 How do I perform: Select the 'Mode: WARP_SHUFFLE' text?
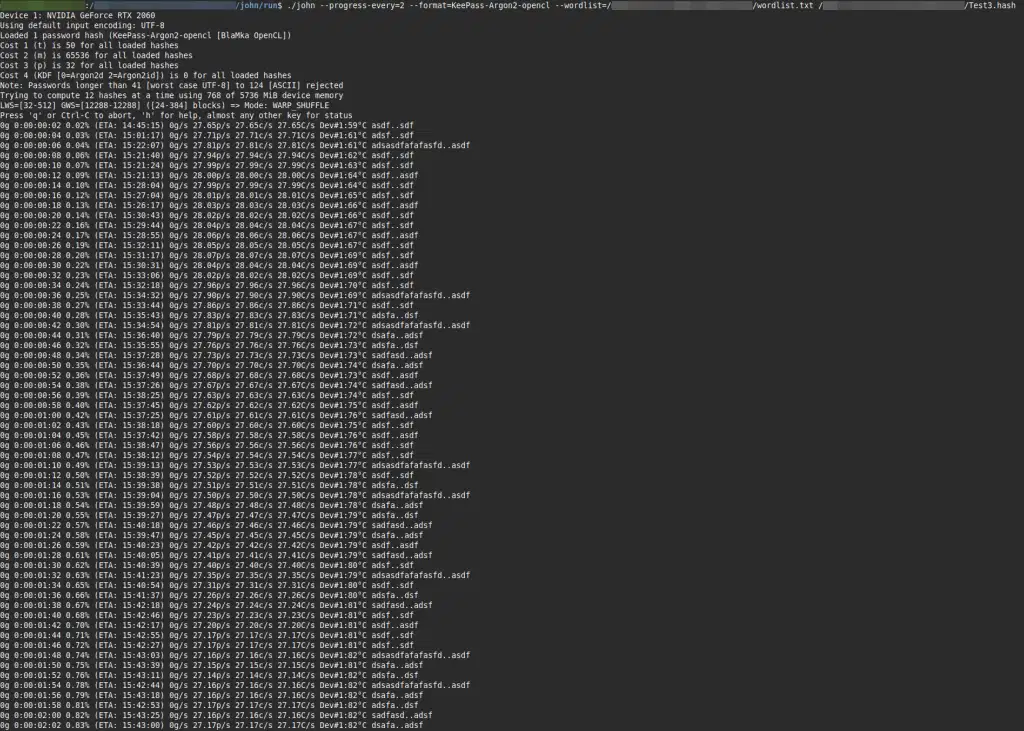coord(287,105)
